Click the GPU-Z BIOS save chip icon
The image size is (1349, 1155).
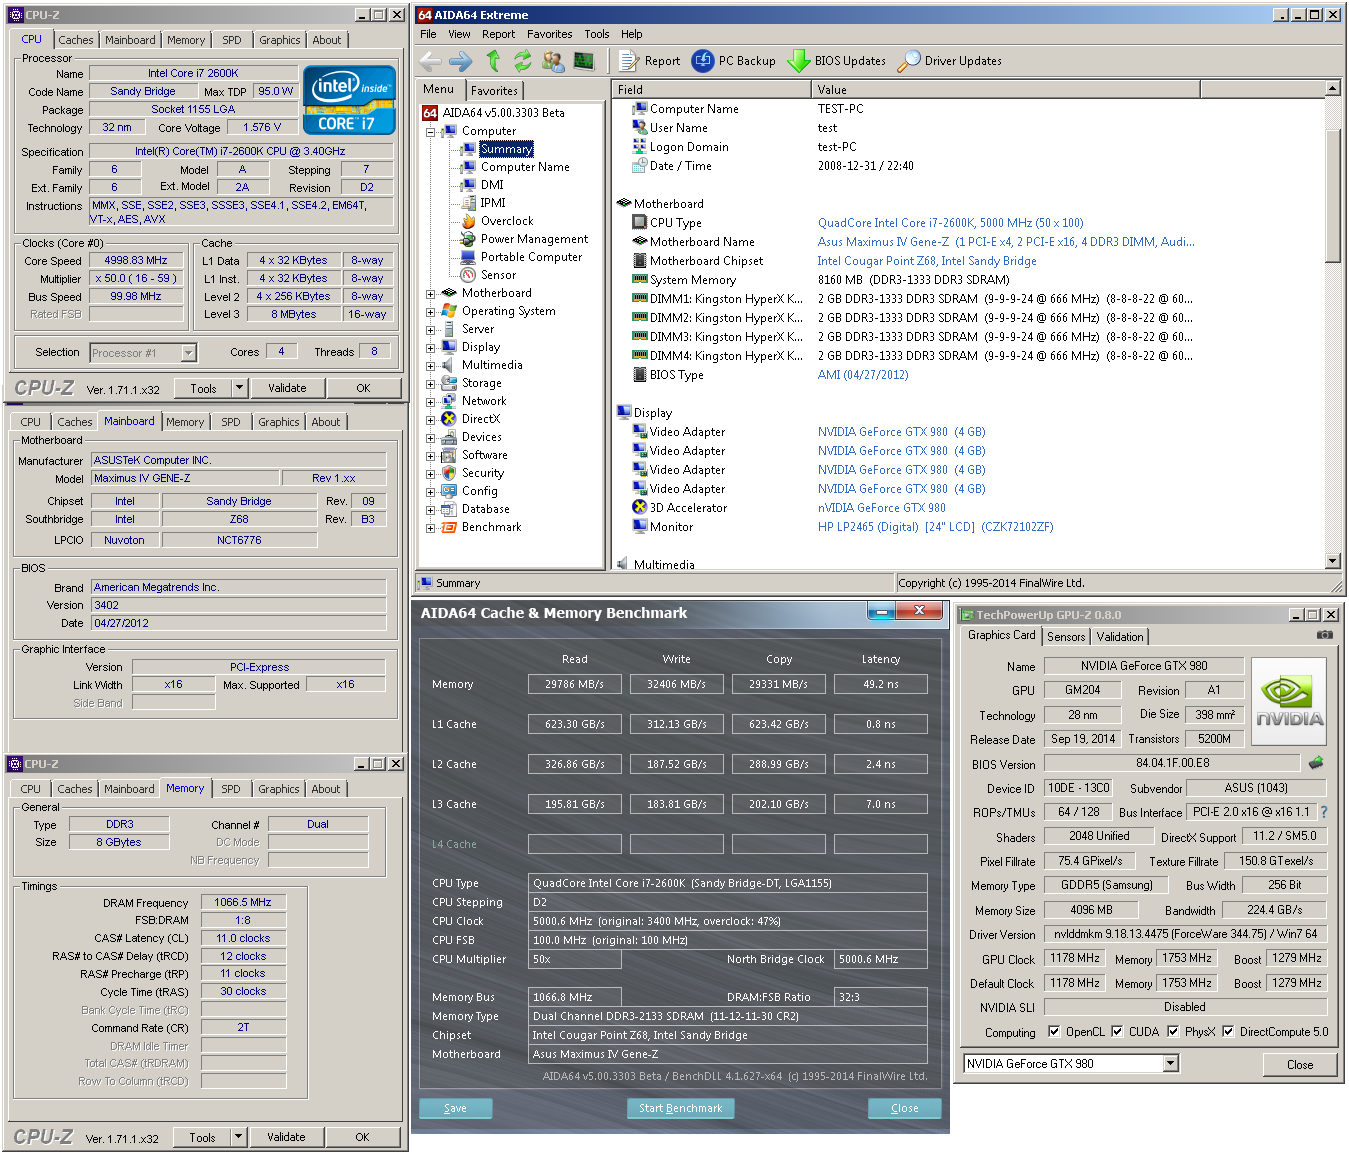tap(1316, 763)
